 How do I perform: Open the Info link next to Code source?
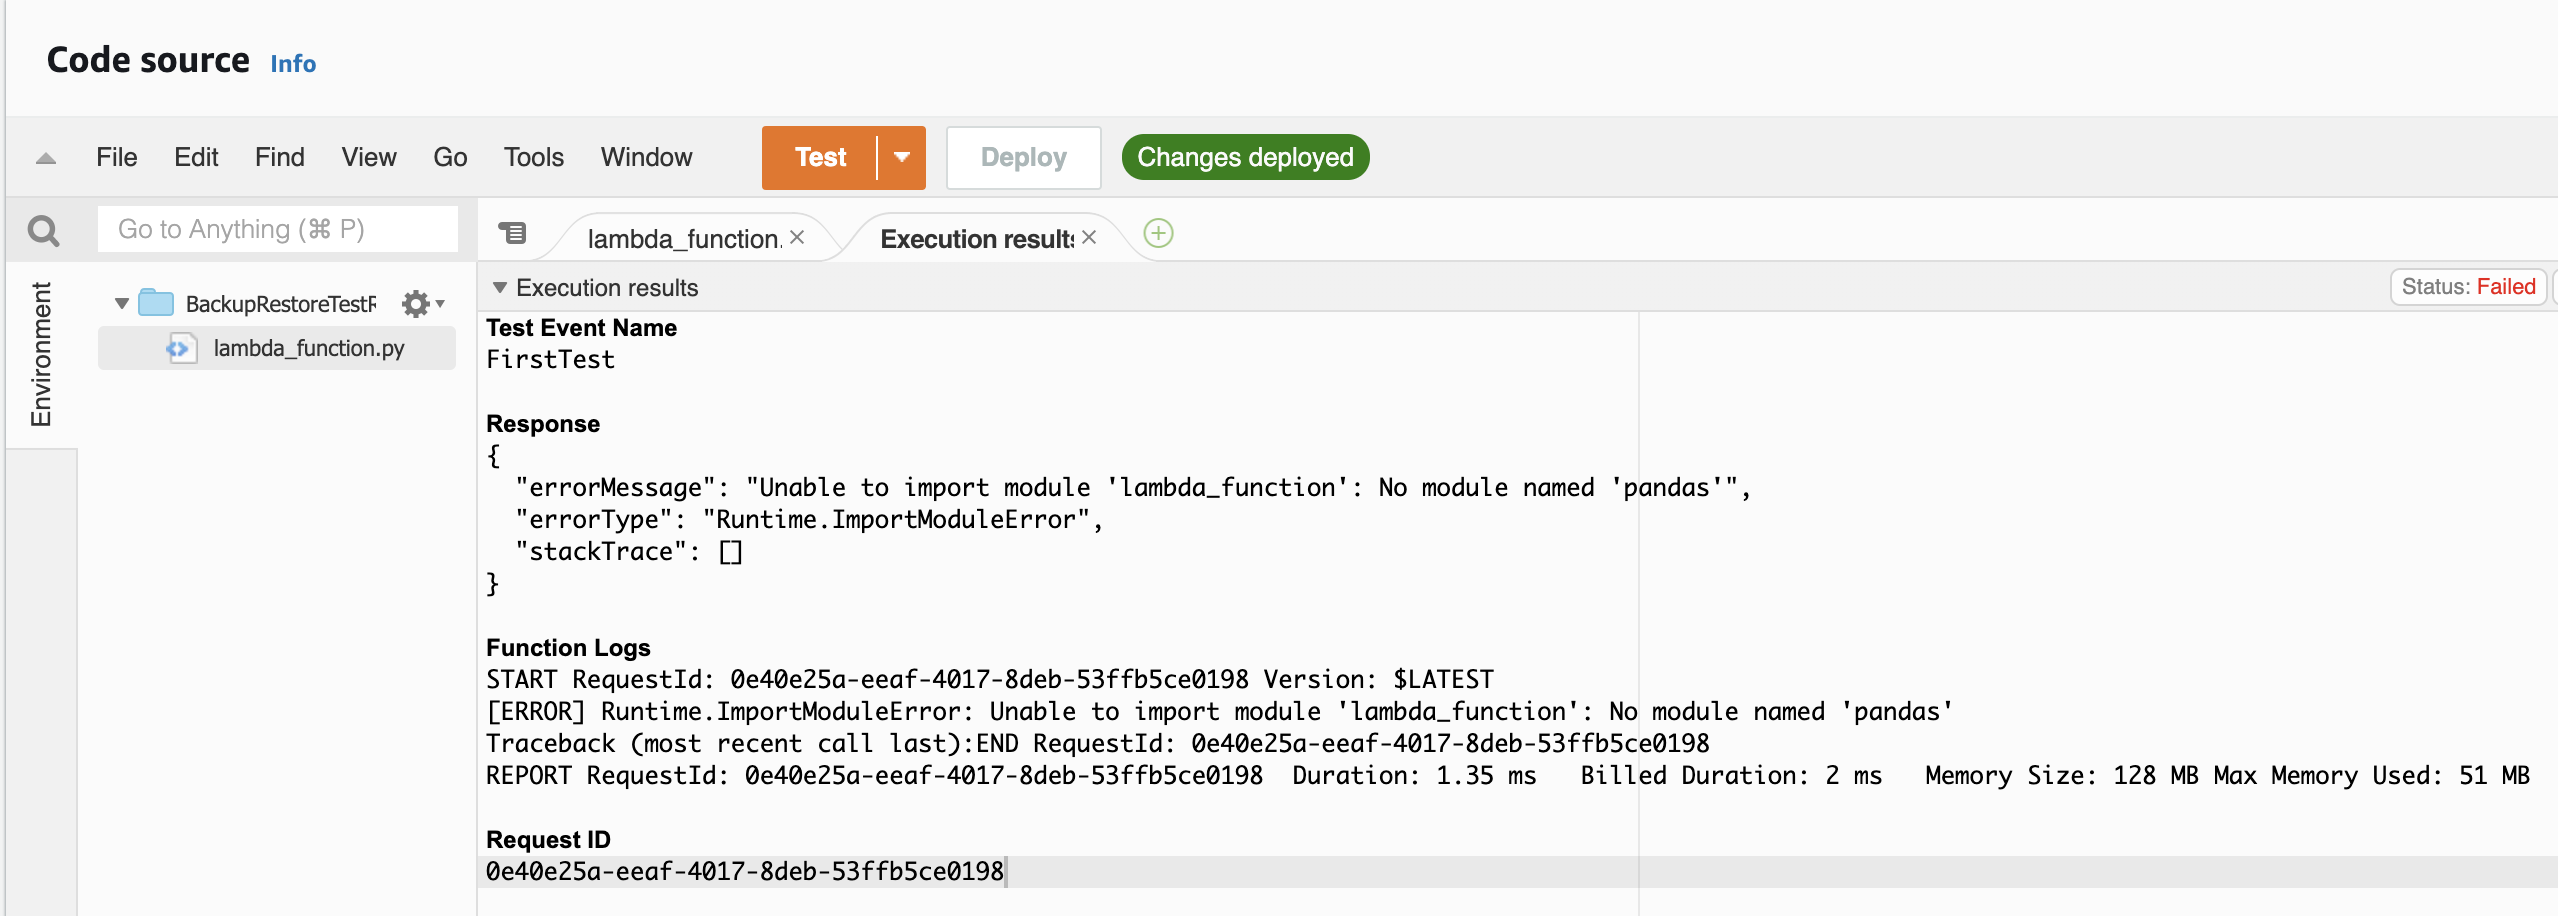click(x=293, y=64)
